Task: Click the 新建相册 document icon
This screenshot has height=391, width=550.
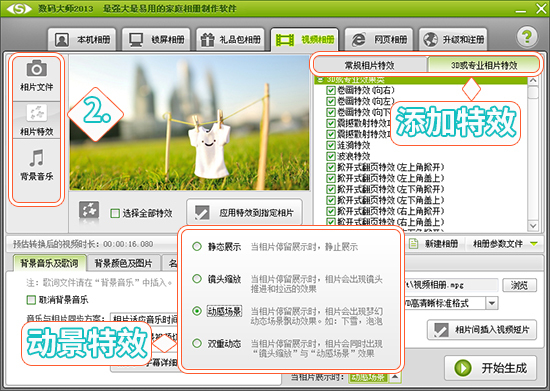Action: pyautogui.click(x=414, y=243)
